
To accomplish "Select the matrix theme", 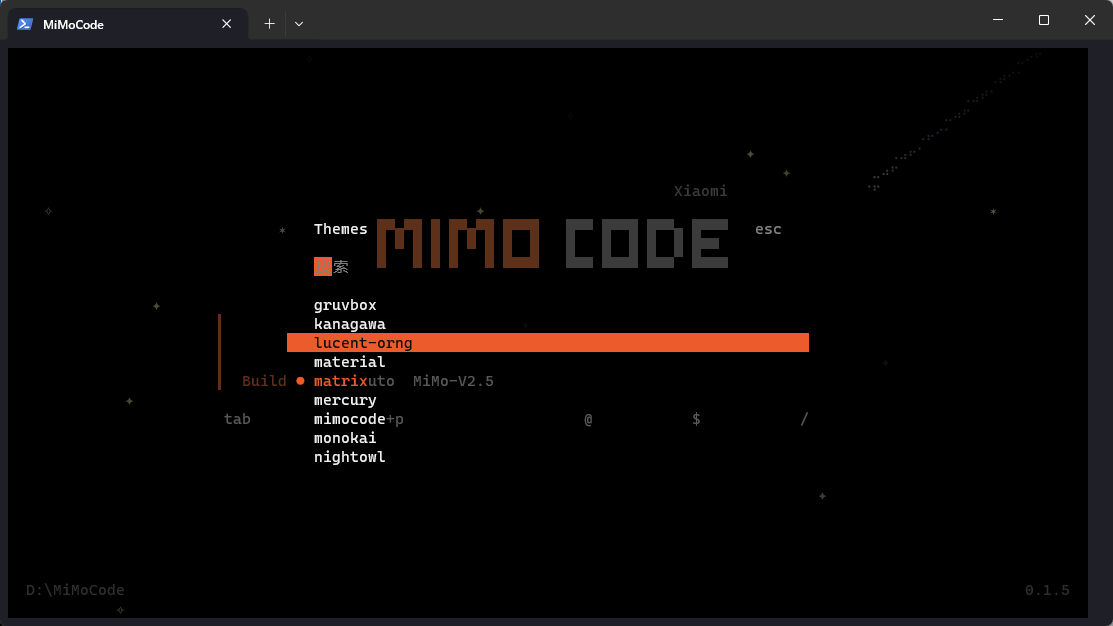I will (340, 381).
